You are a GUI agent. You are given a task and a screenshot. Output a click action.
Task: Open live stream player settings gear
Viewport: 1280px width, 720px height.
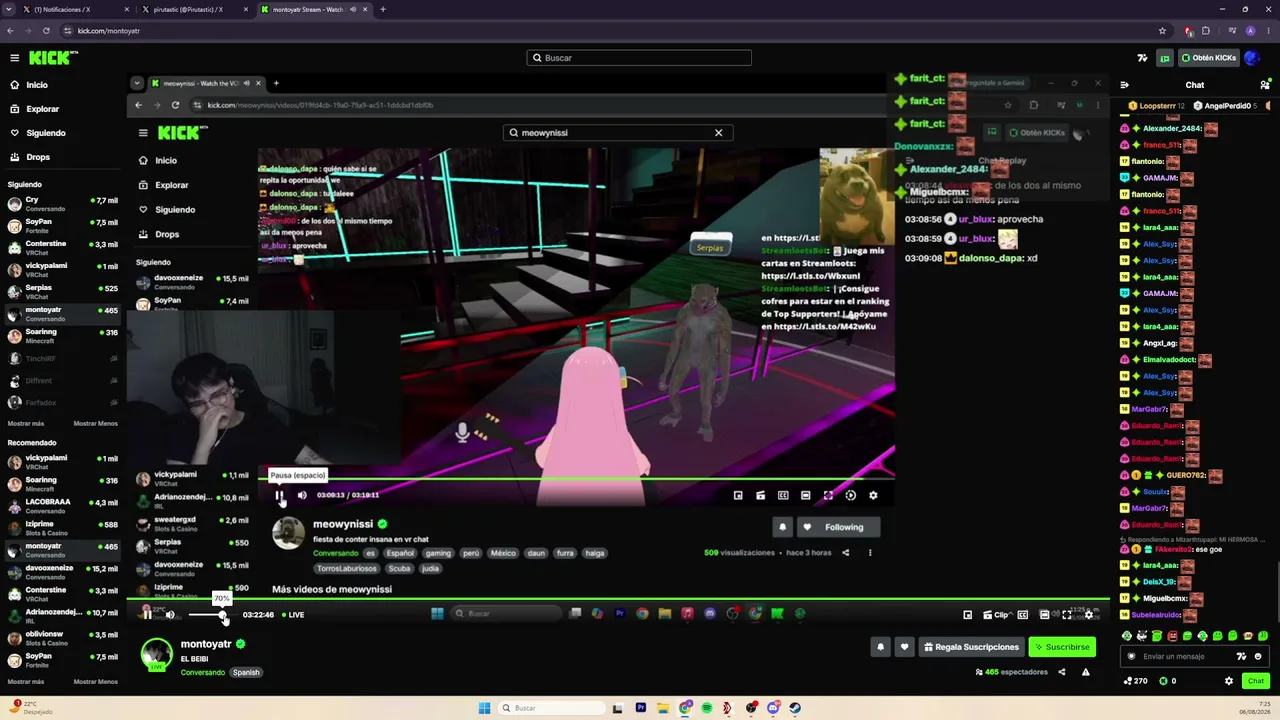coord(1089,614)
